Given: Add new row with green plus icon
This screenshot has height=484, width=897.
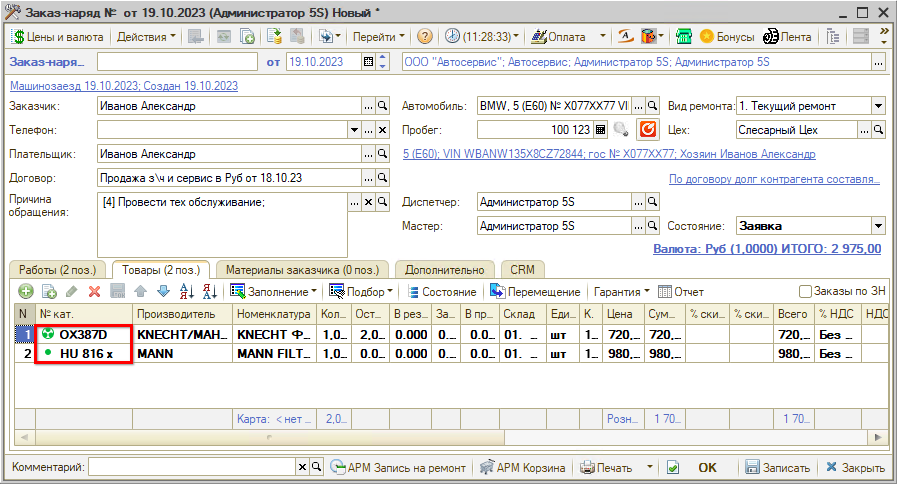Looking at the screenshot, I should click(26, 292).
